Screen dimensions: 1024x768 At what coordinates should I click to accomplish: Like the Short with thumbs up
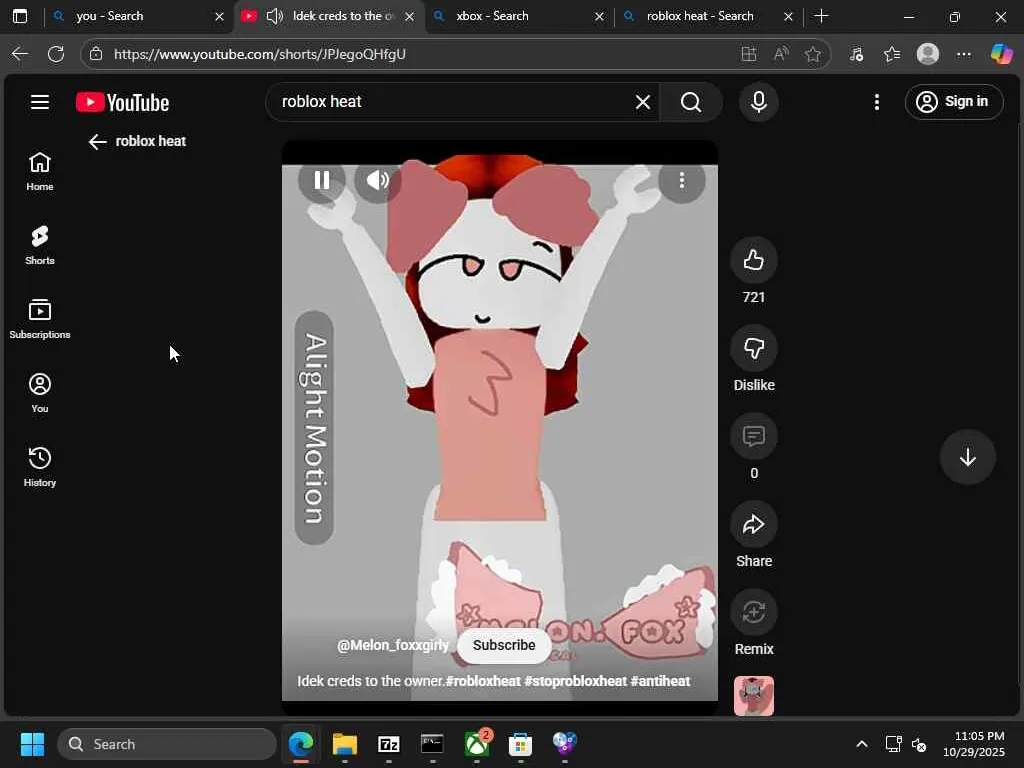tap(754, 260)
